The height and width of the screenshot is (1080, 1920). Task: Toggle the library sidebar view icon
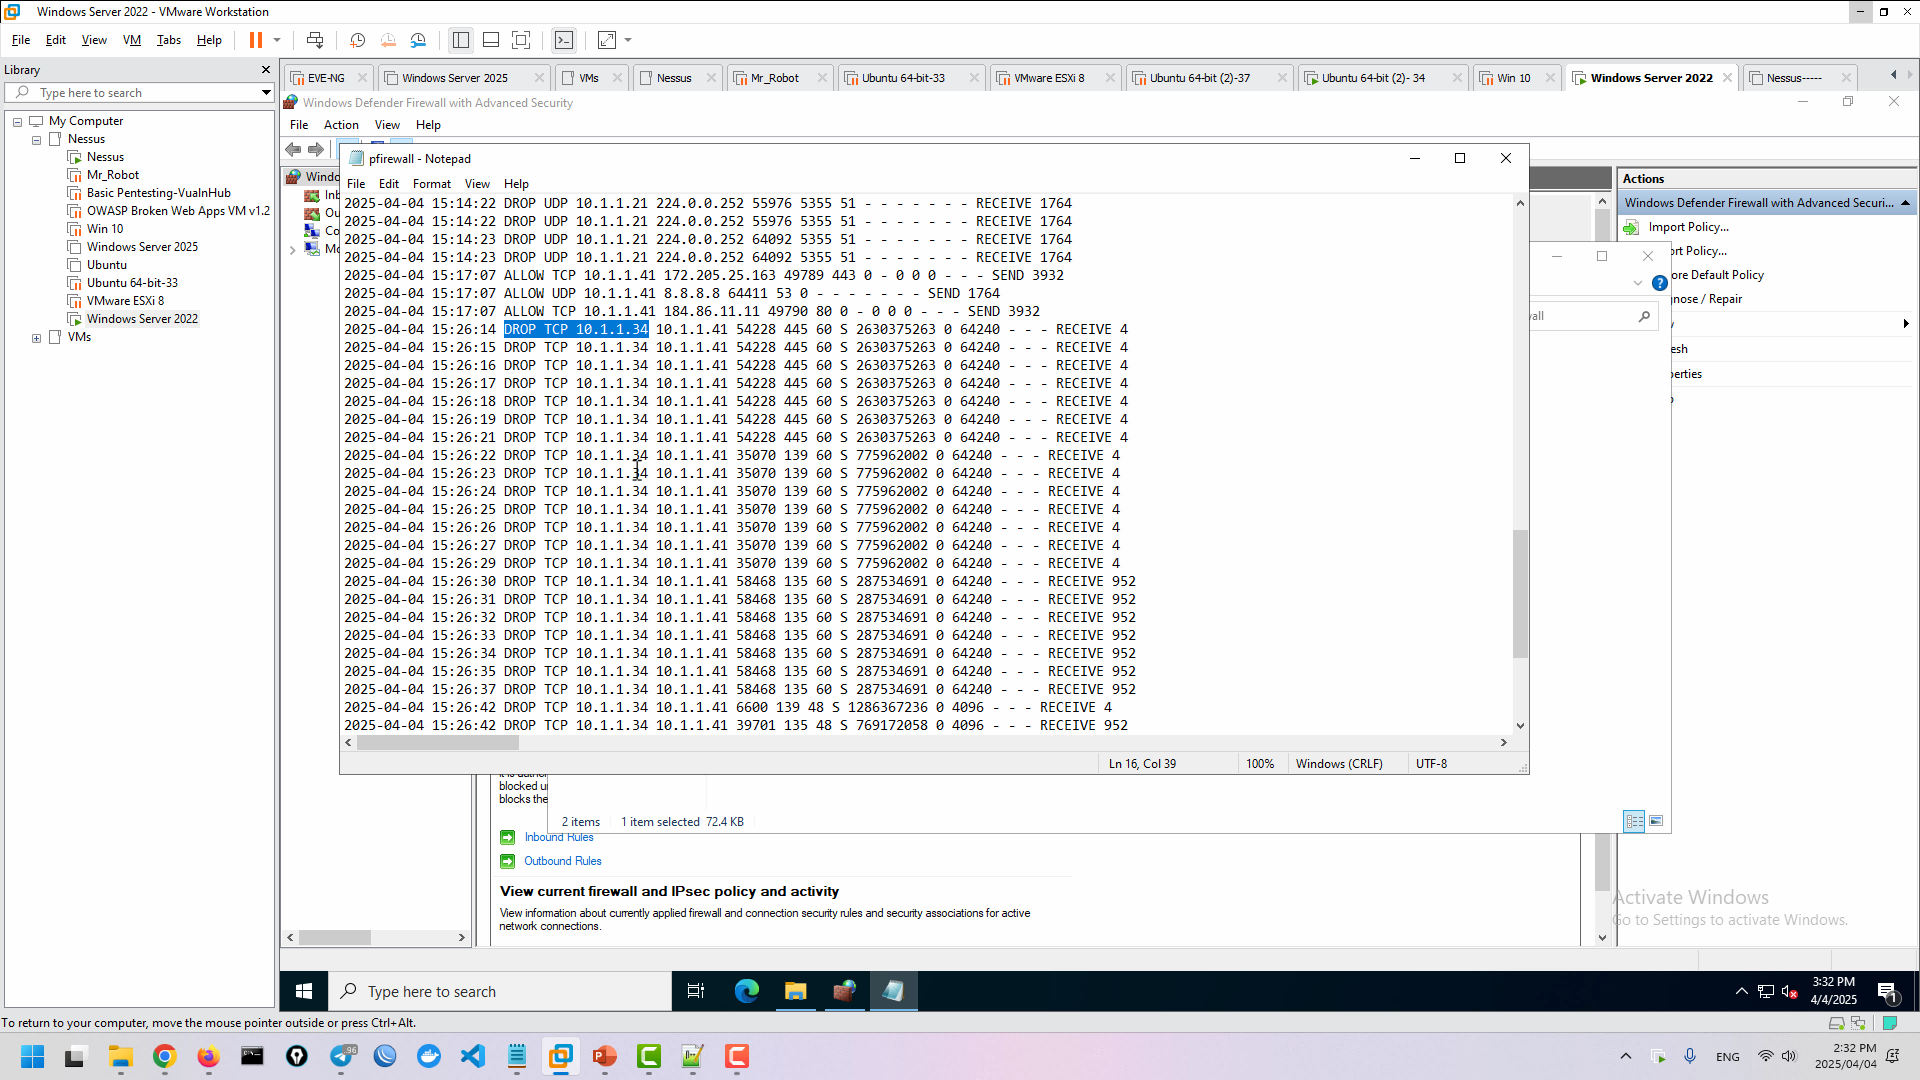461,40
